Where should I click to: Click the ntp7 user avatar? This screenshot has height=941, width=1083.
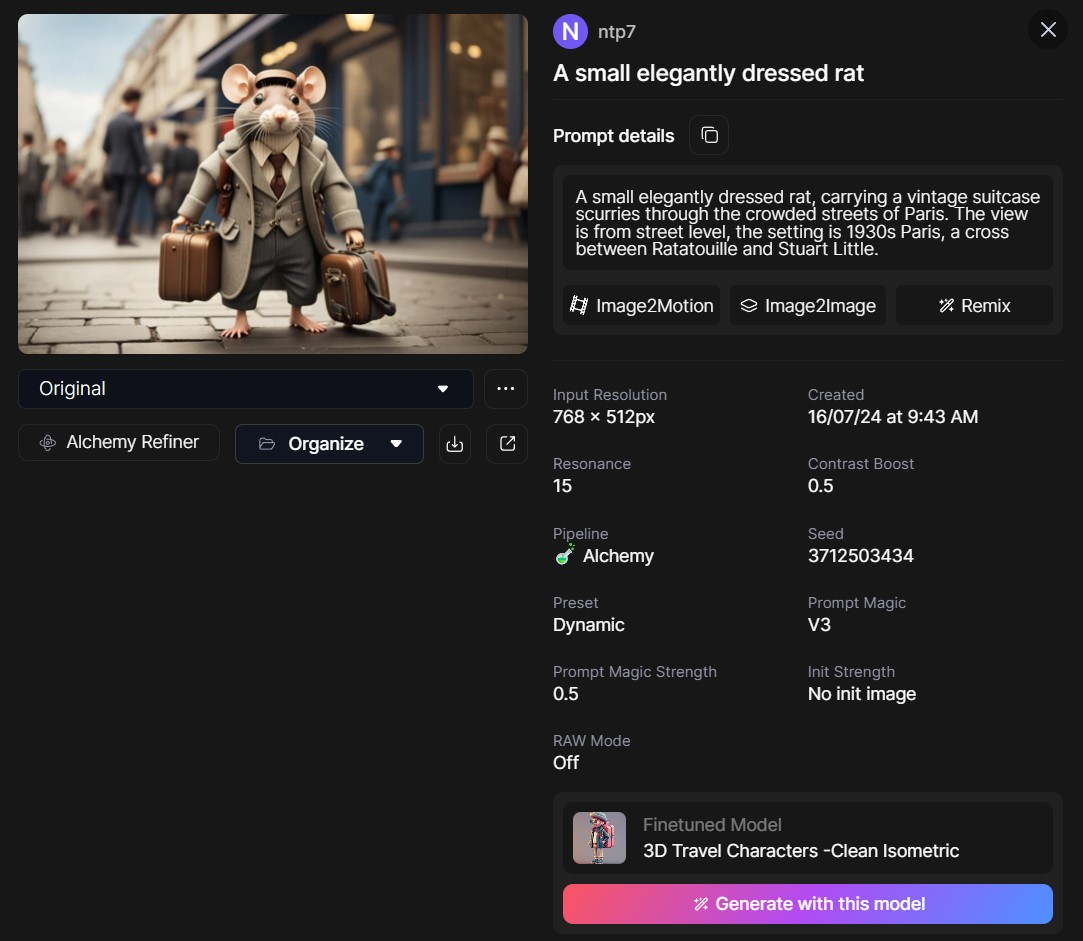(570, 32)
